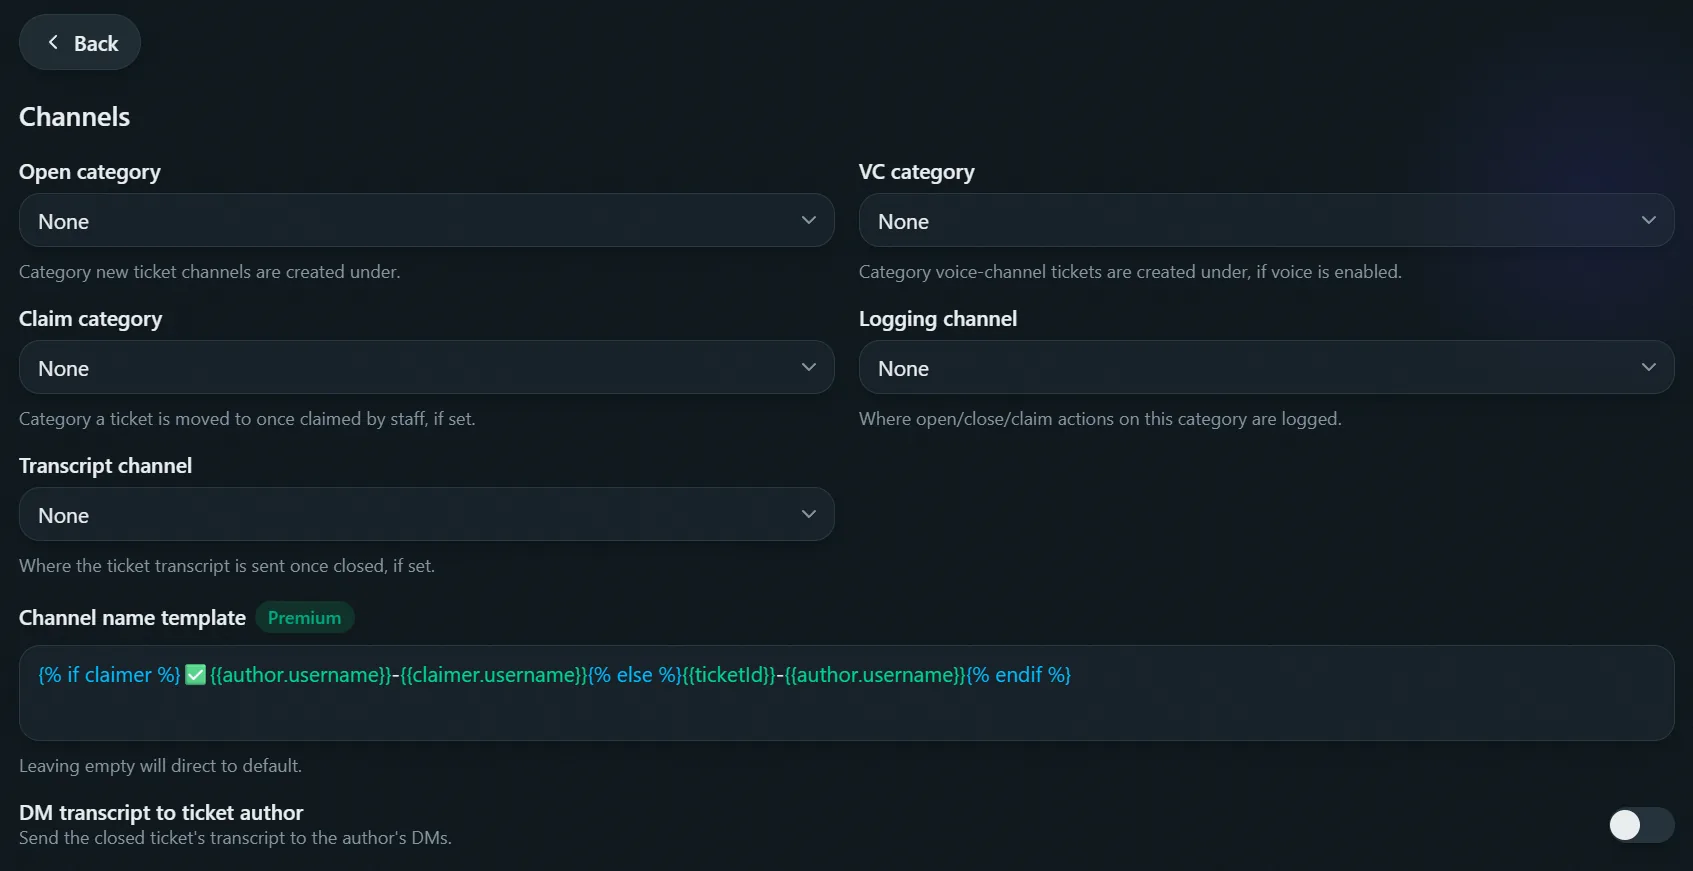Click the 'Category a ticket is moved to' description
This screenshot has height=871, width=1693.
point(247,419)
